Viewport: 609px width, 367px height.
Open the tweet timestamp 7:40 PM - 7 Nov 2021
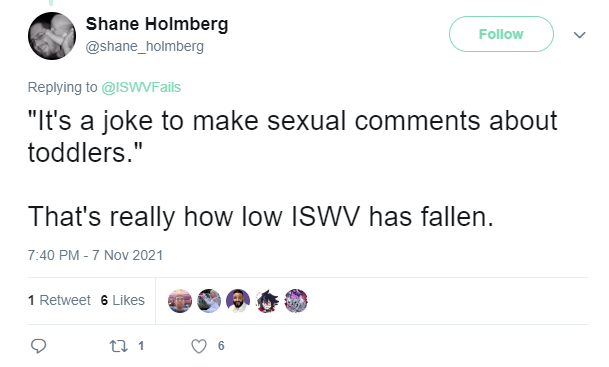pyautogui.click(x=95, y=255)
